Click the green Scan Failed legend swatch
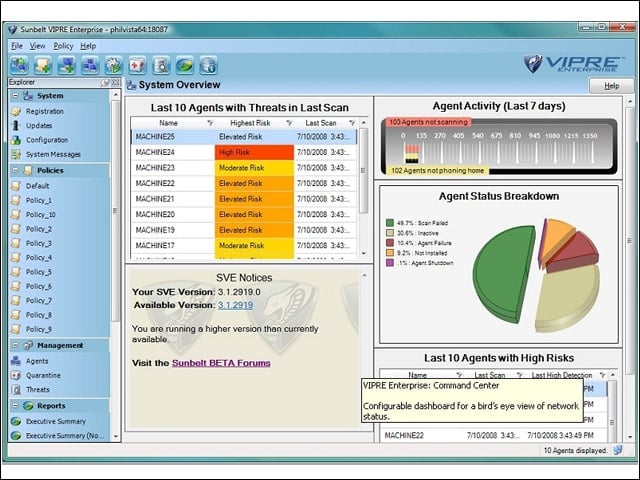Screen dimensions: 640x480 click(x=390, y=223)
